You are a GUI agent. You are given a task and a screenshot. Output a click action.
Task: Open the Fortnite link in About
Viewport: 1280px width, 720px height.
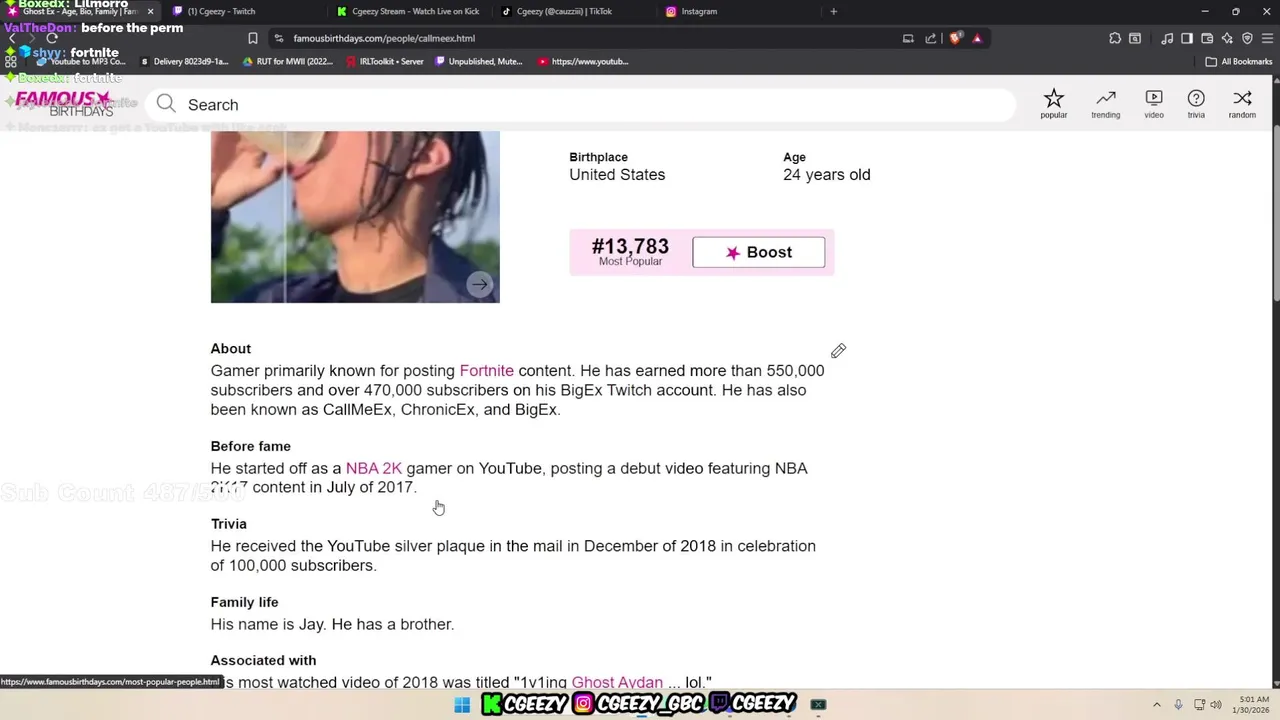tap(486, 371)
